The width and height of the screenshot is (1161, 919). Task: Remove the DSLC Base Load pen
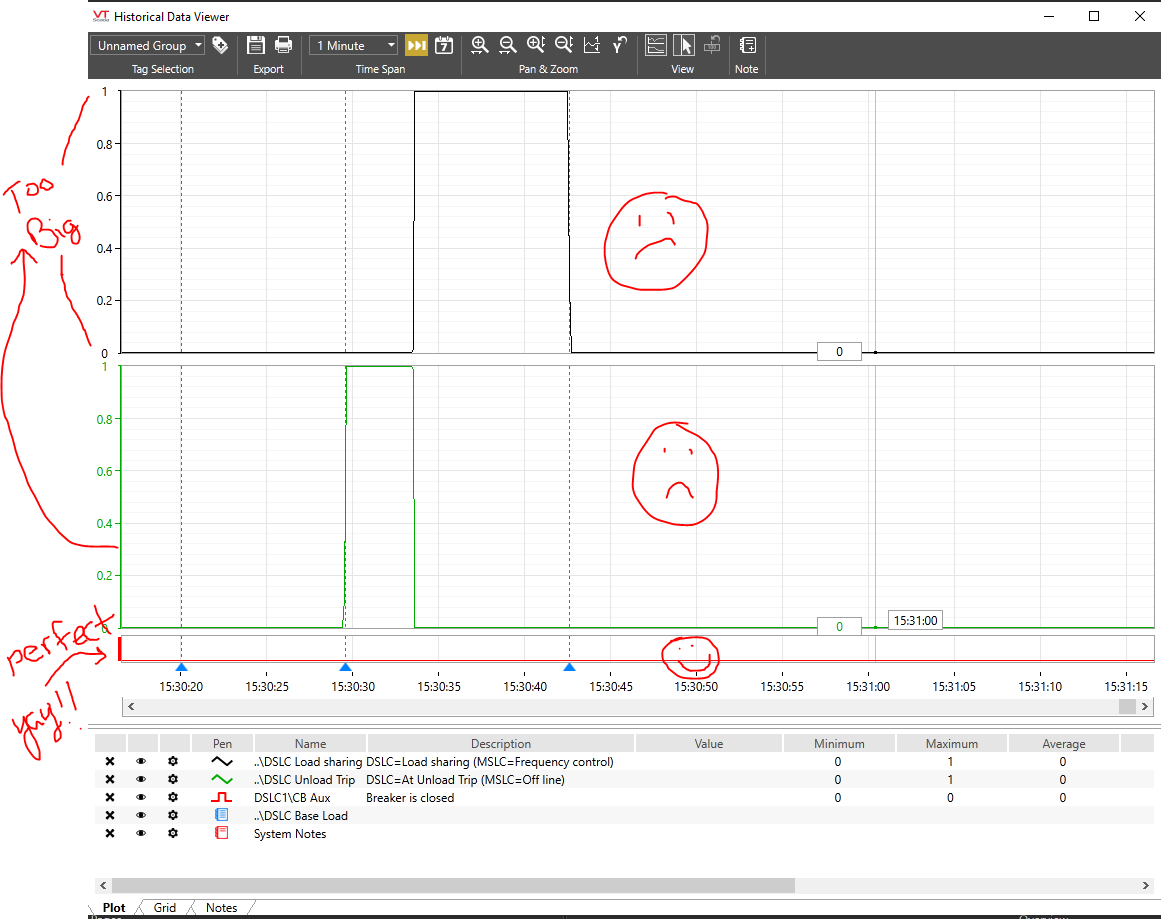pos(110,815)
